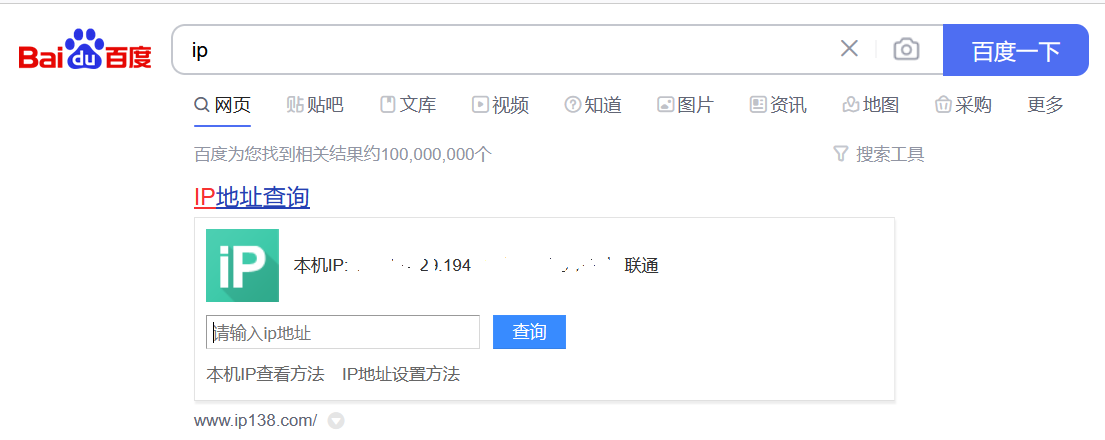The width and height of the screenshot is (1105, 440).
Task: Expand arrow next to www.ip138.com
Action: (x=337, y=422)
